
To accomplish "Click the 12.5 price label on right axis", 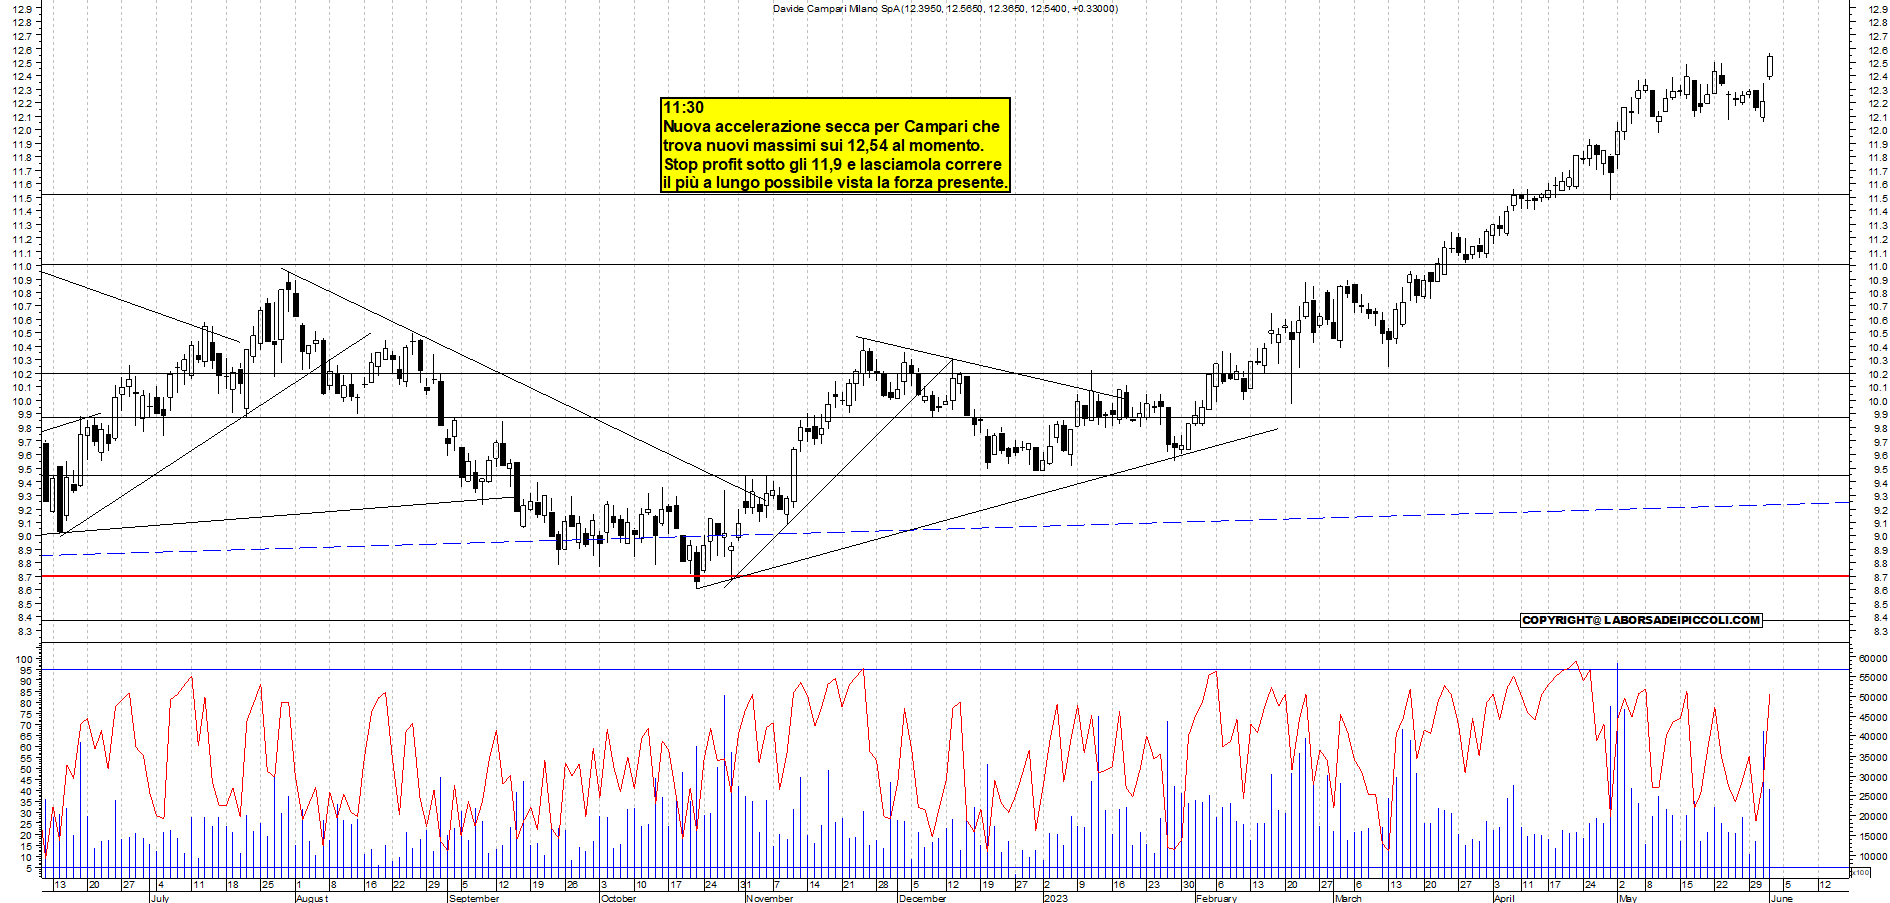I will coord(1876,63).
